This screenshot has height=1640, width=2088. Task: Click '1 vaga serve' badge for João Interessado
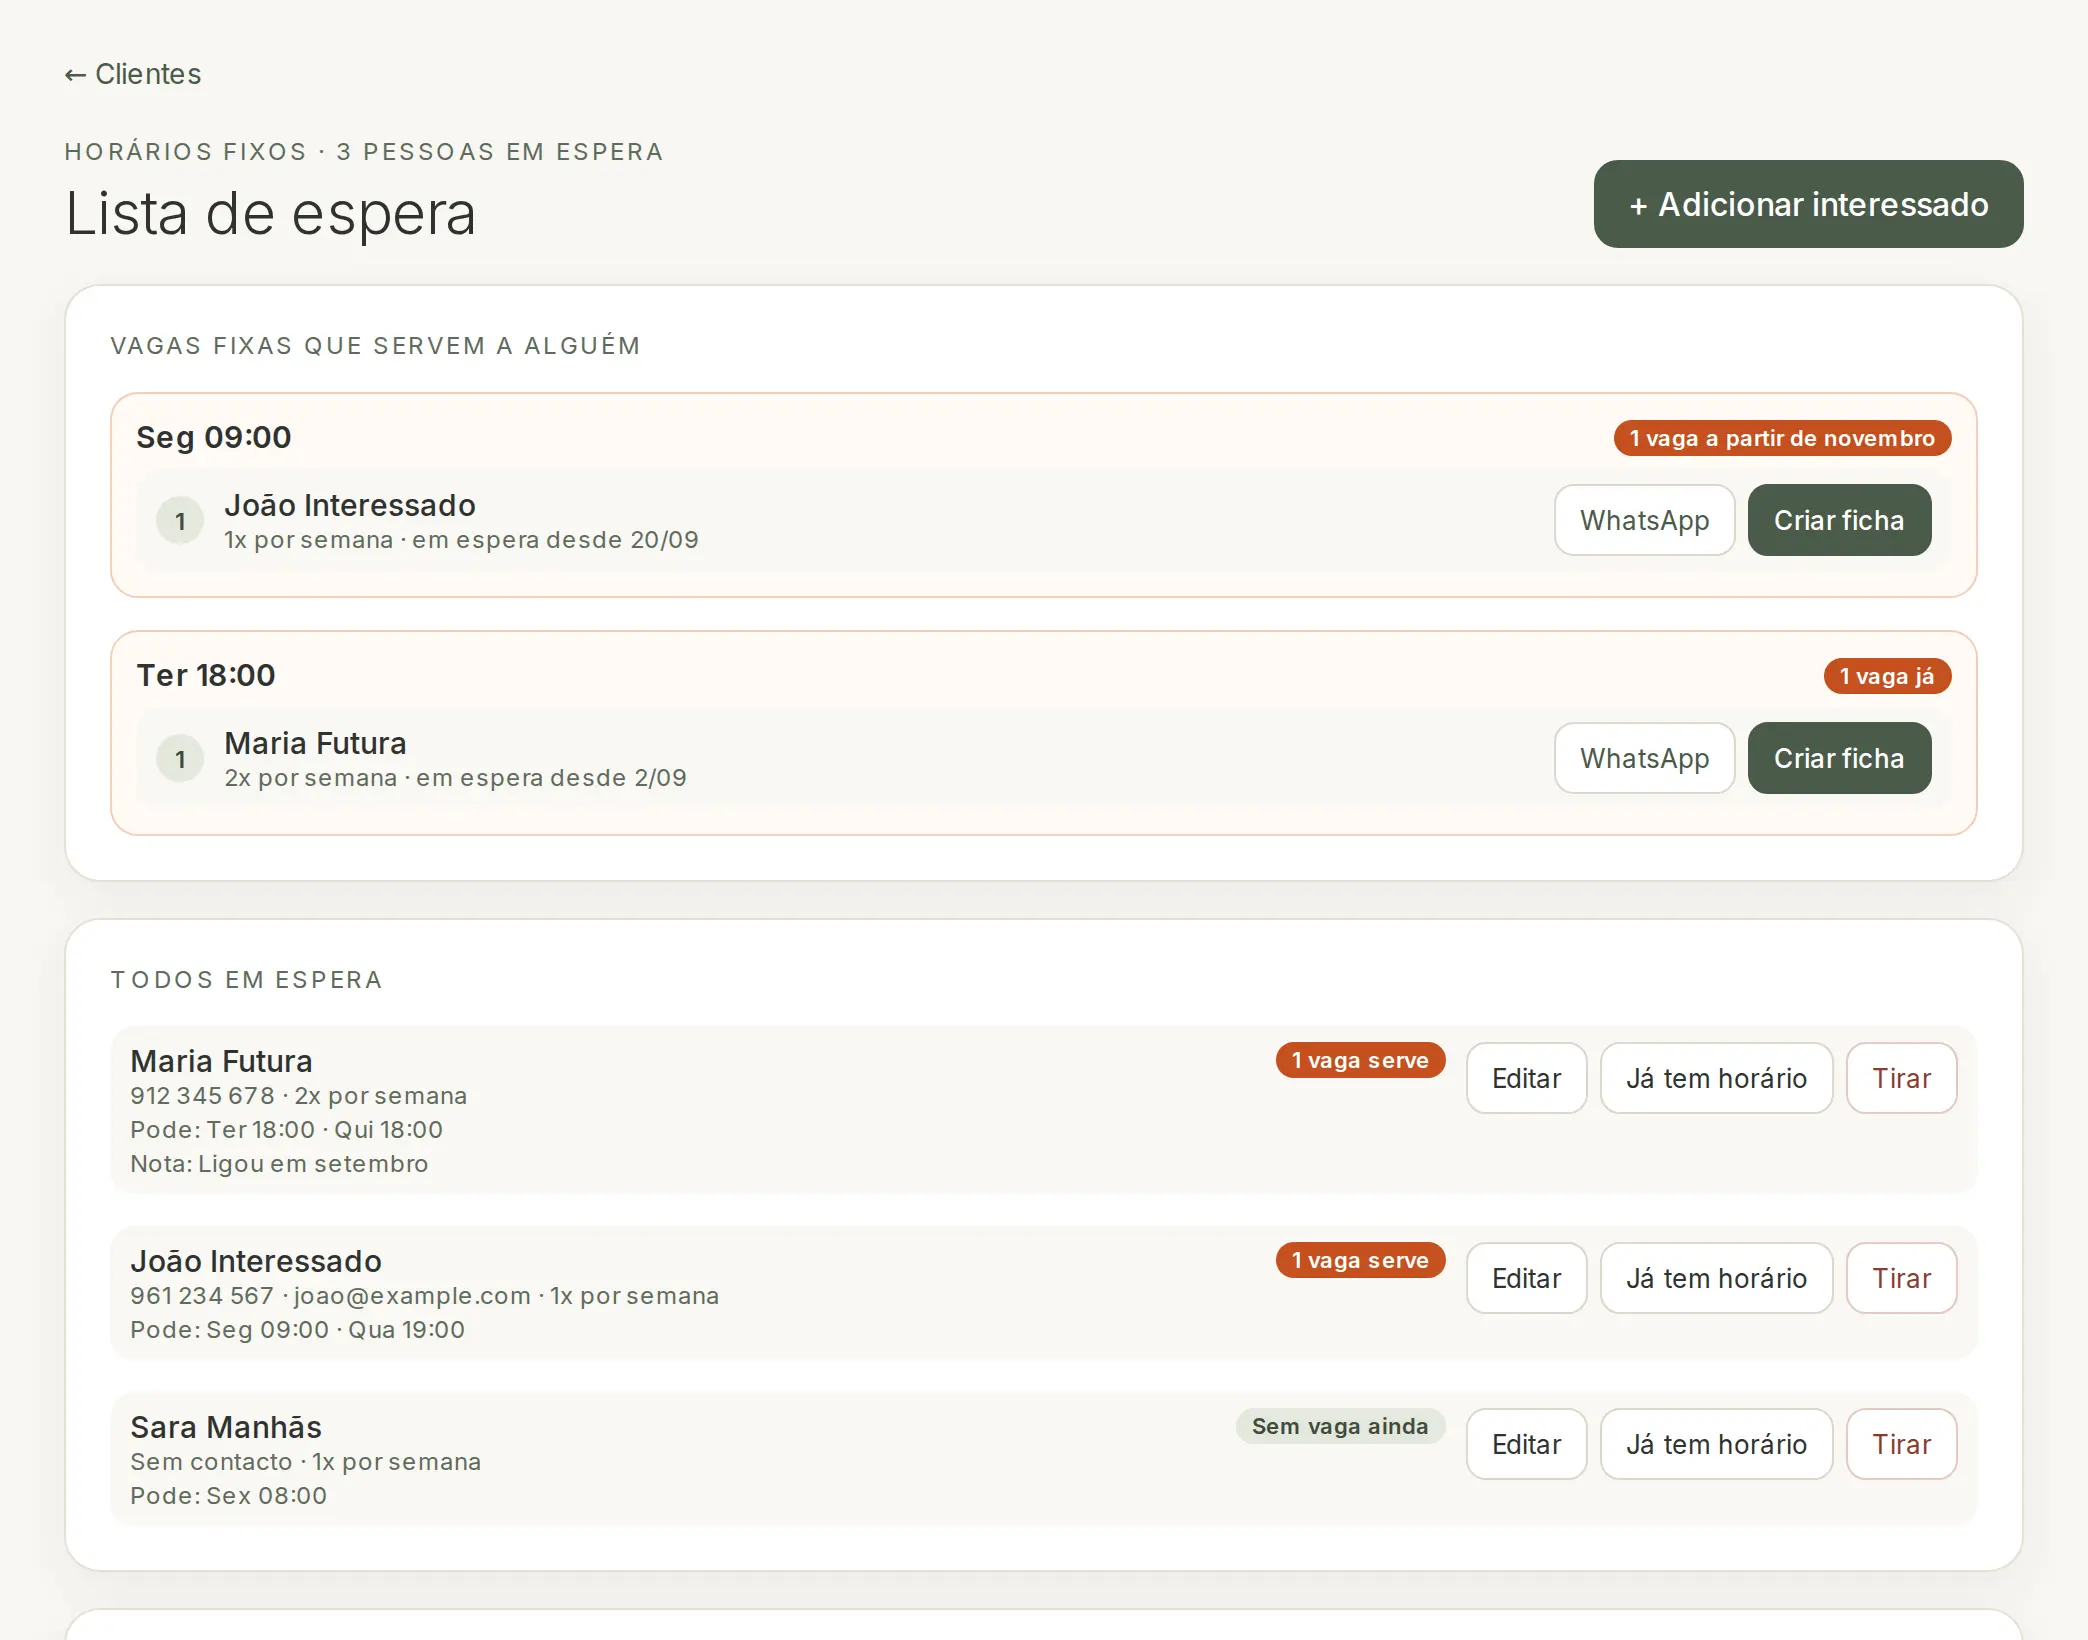[1360, 1260]
